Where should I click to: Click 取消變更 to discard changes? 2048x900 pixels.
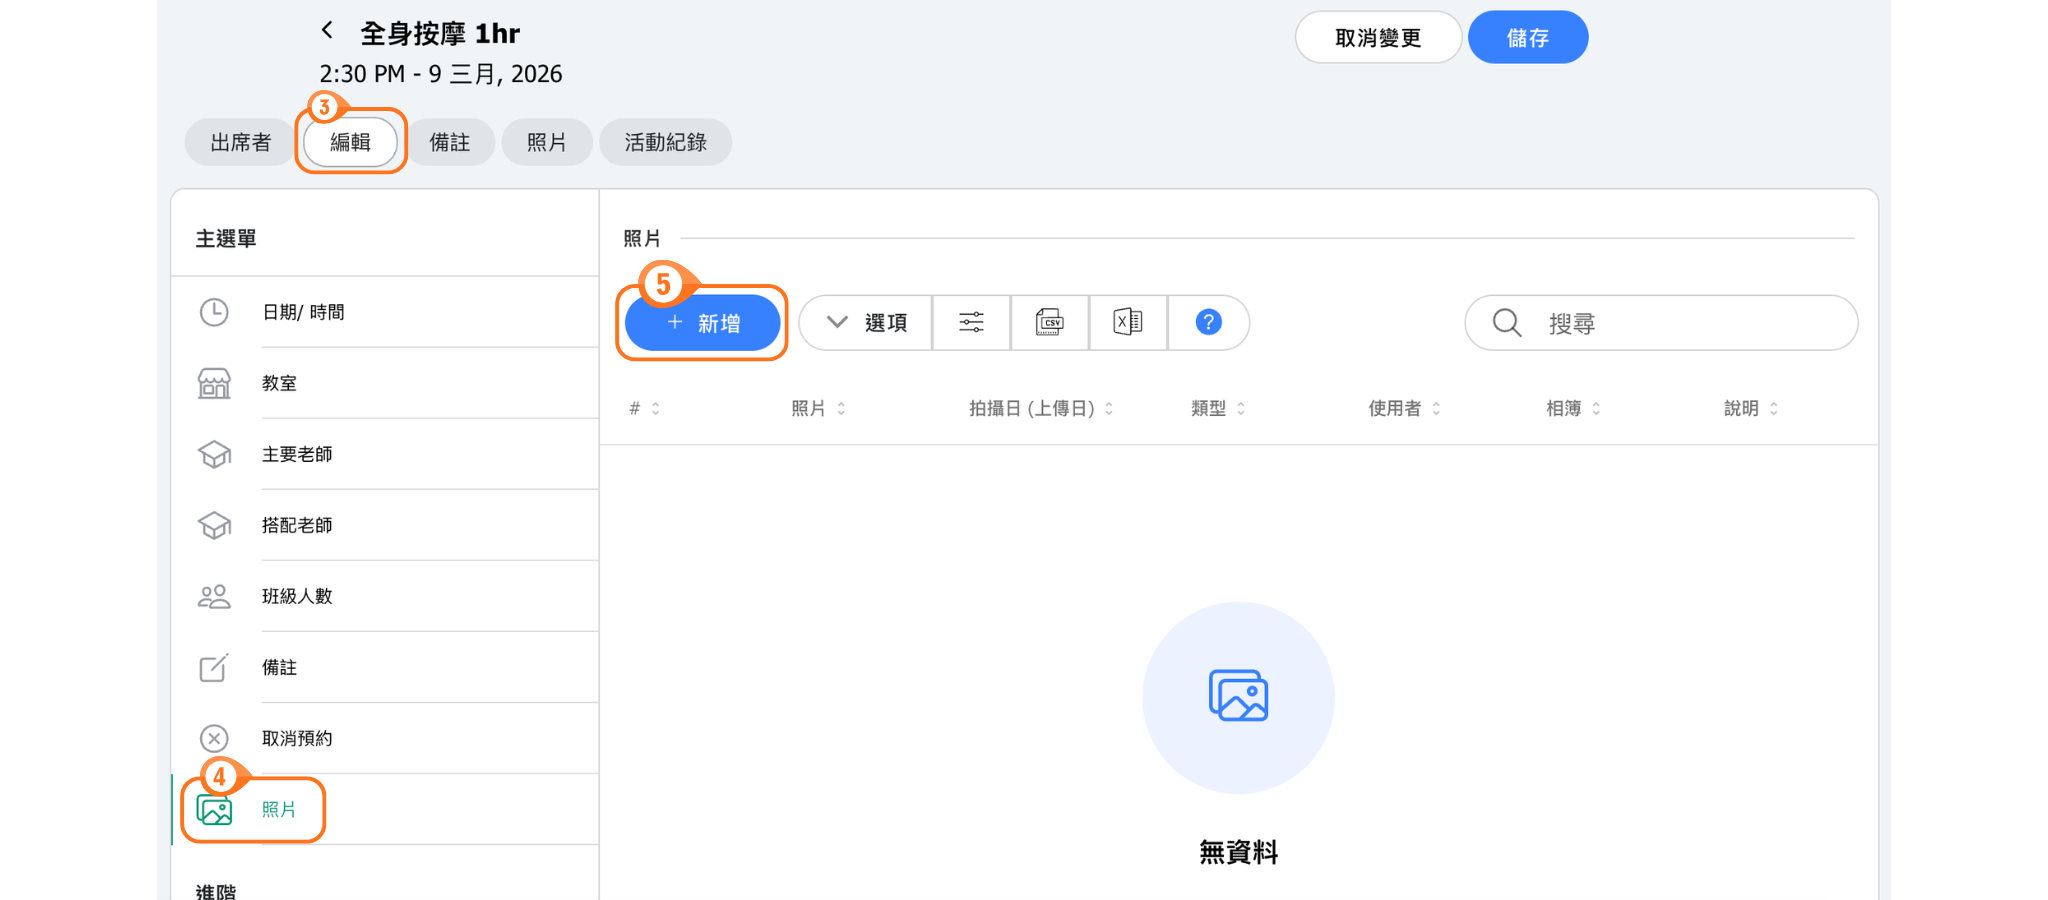point(1377,38)
